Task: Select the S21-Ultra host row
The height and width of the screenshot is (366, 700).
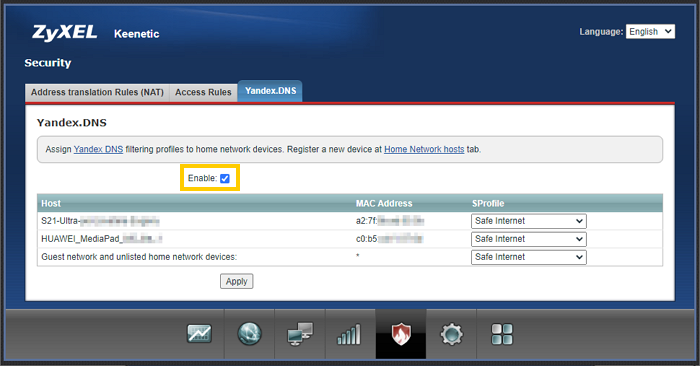Action: pos(350,221)
